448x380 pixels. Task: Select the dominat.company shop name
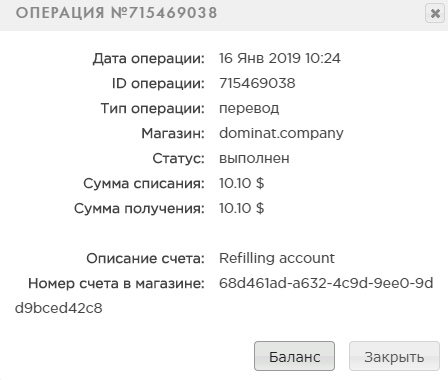[281, 133]
